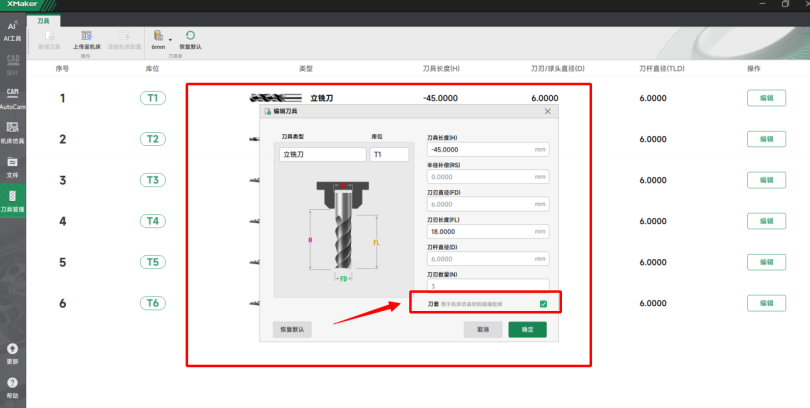Switch to the 刀具 tab
The height and width of the screenshot is (408, 810).
45,20
